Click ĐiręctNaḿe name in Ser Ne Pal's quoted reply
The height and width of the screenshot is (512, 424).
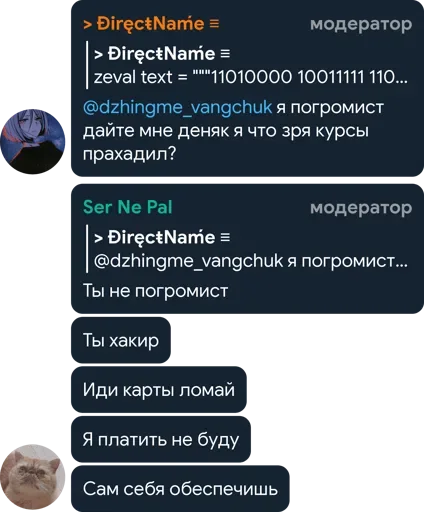[x=162, y=237]
